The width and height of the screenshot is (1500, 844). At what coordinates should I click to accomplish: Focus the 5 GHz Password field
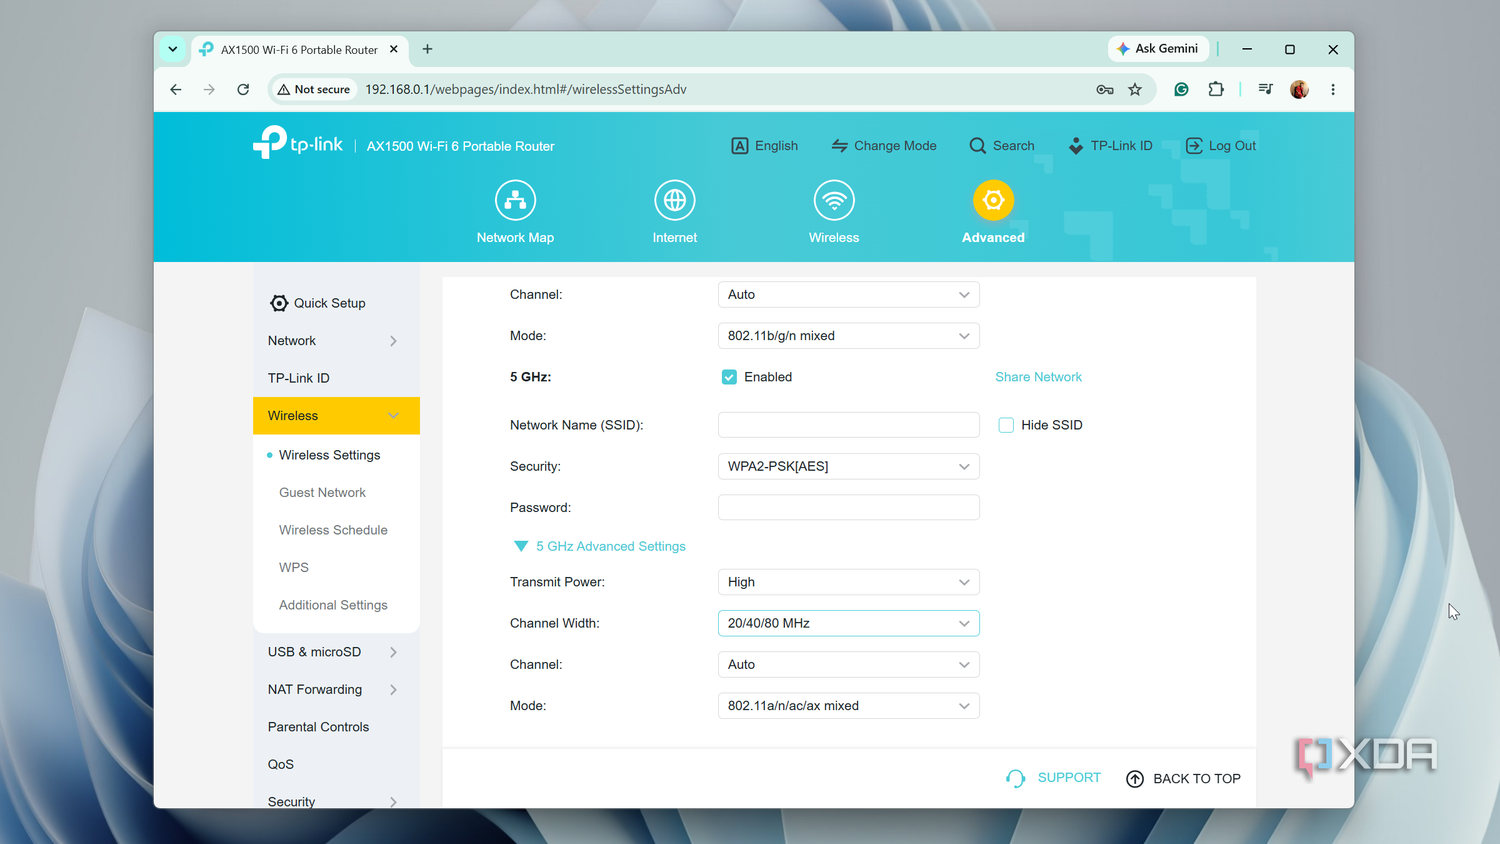click(849, 508)
